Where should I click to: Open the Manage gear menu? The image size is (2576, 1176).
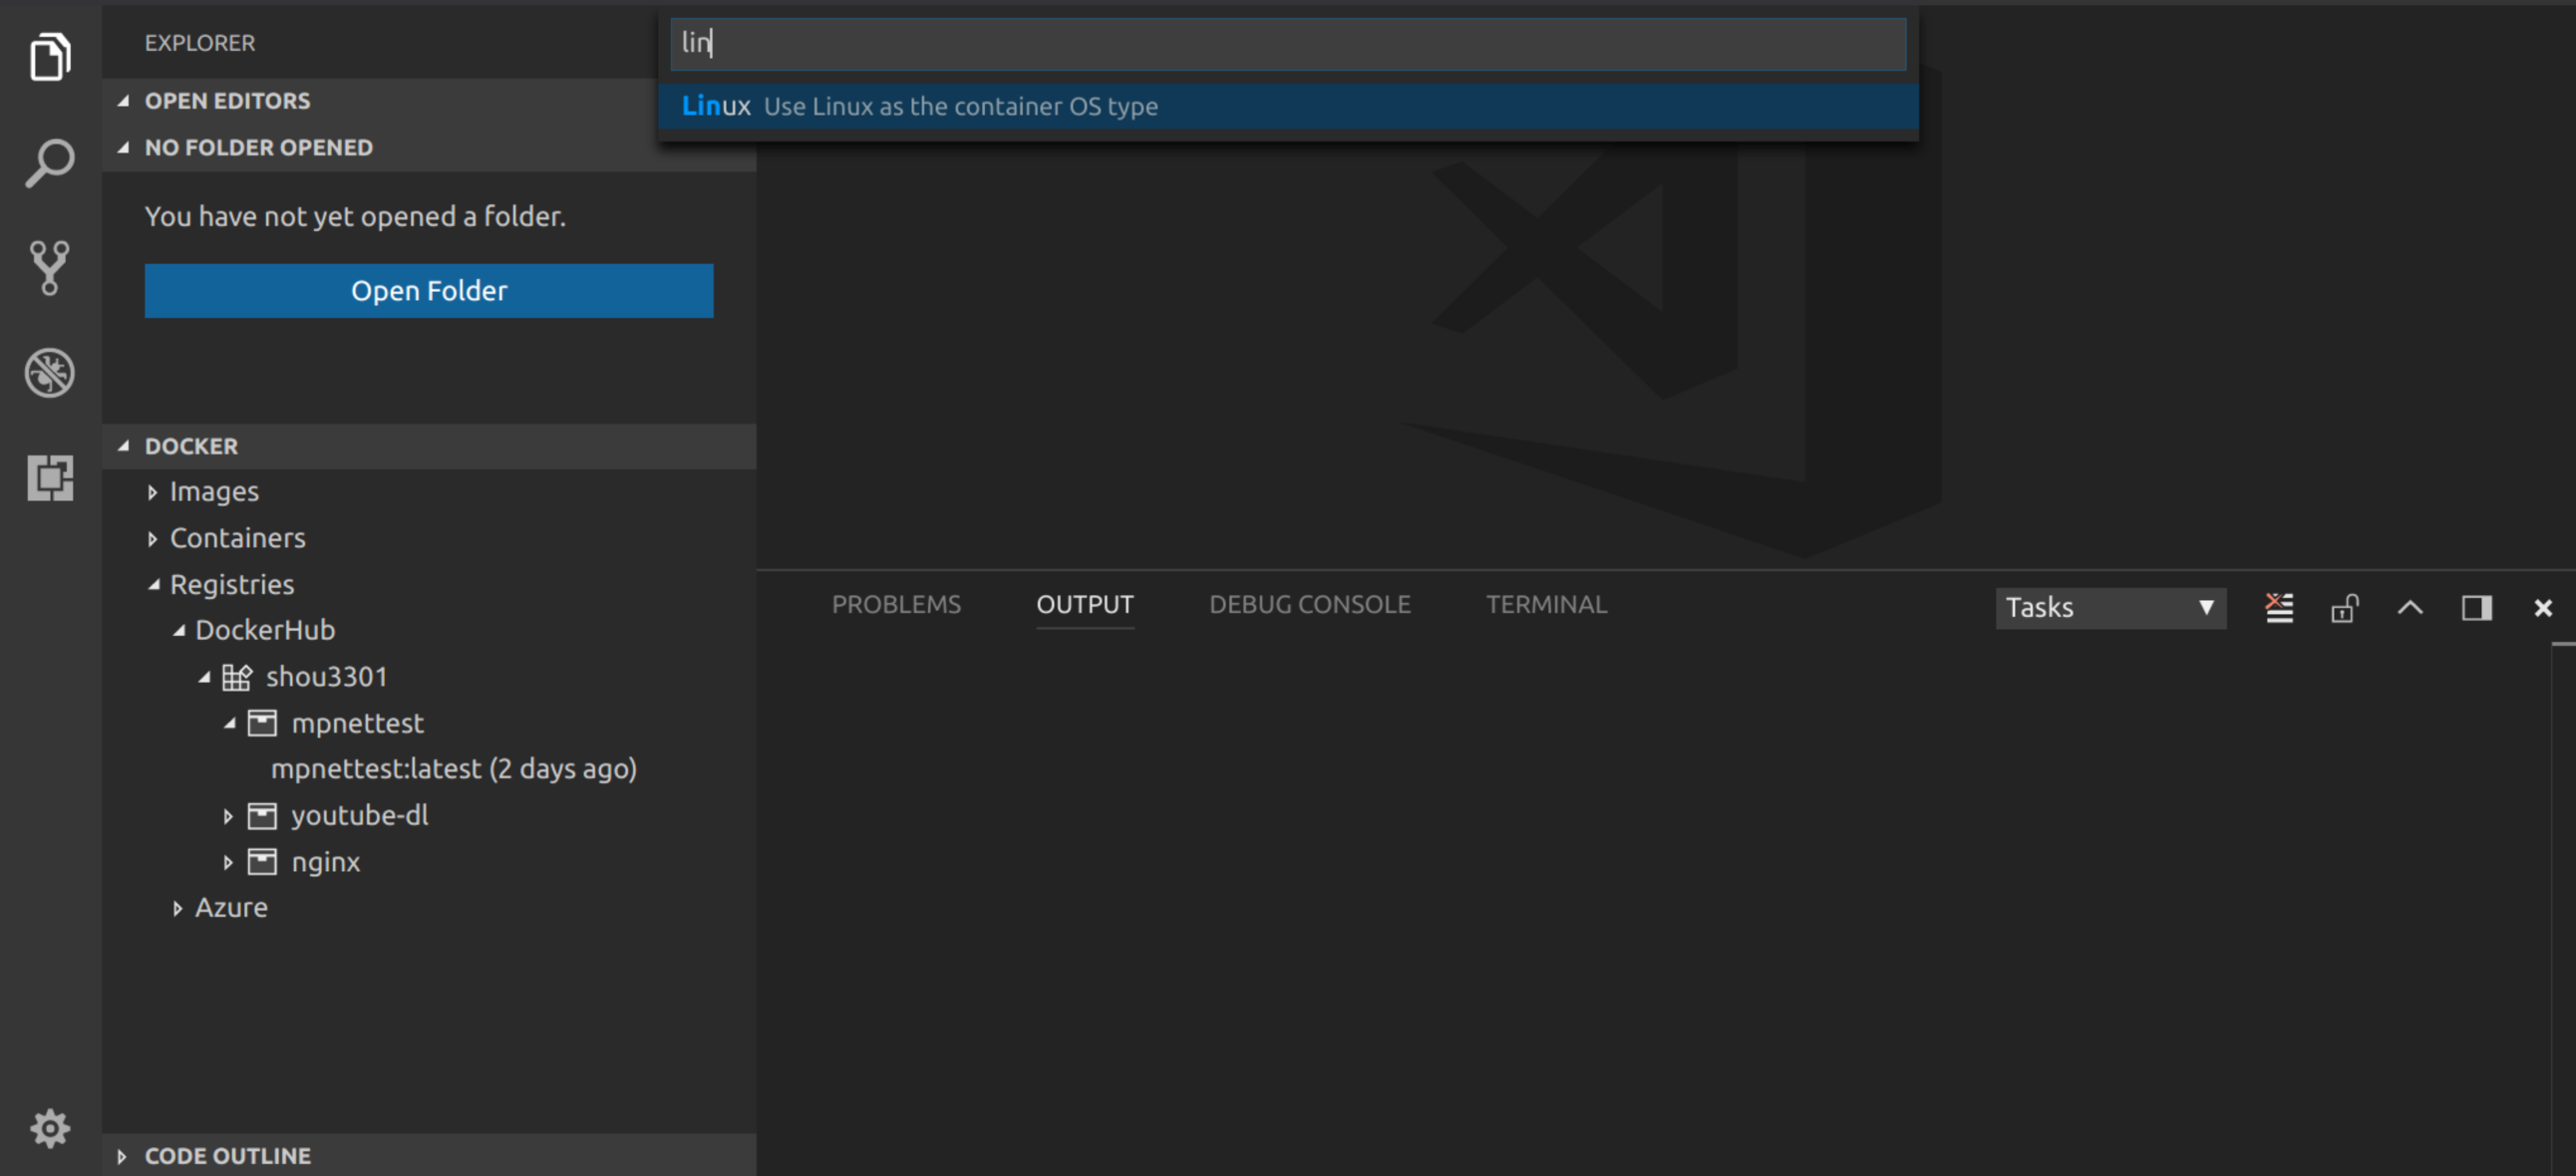pos(50,1128)
